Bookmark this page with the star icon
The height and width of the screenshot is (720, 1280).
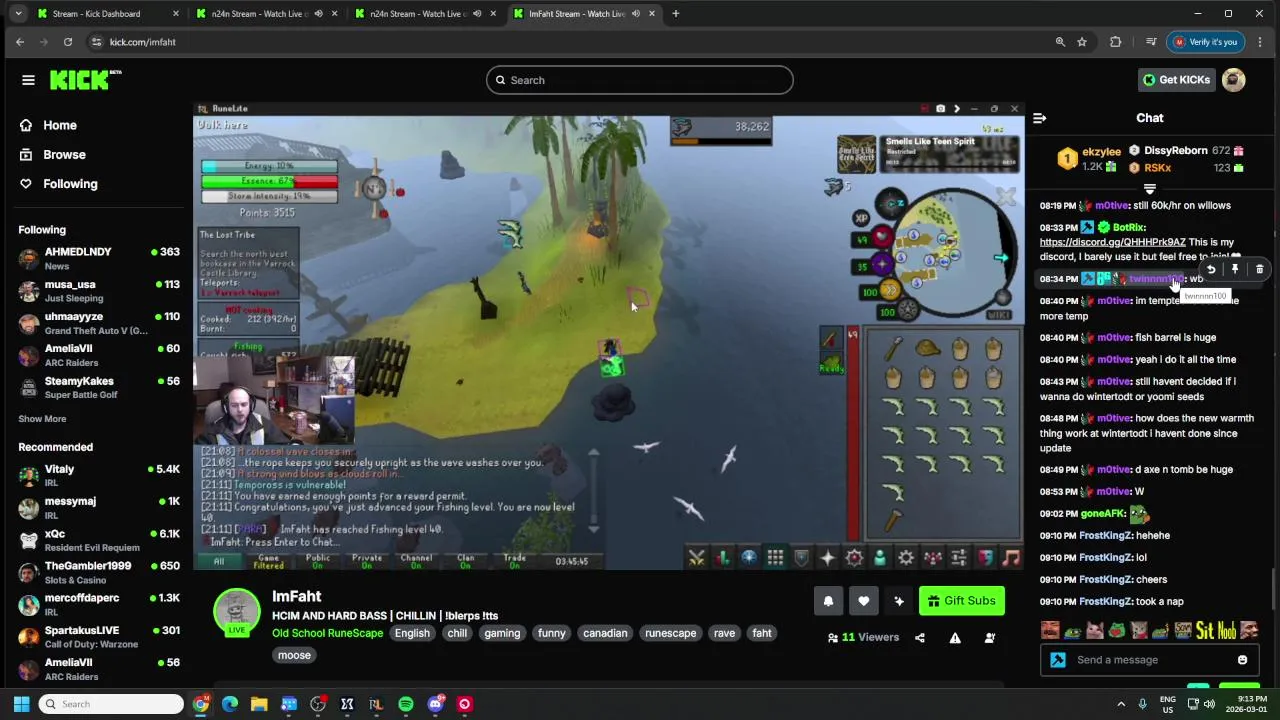pos(1082,42)
